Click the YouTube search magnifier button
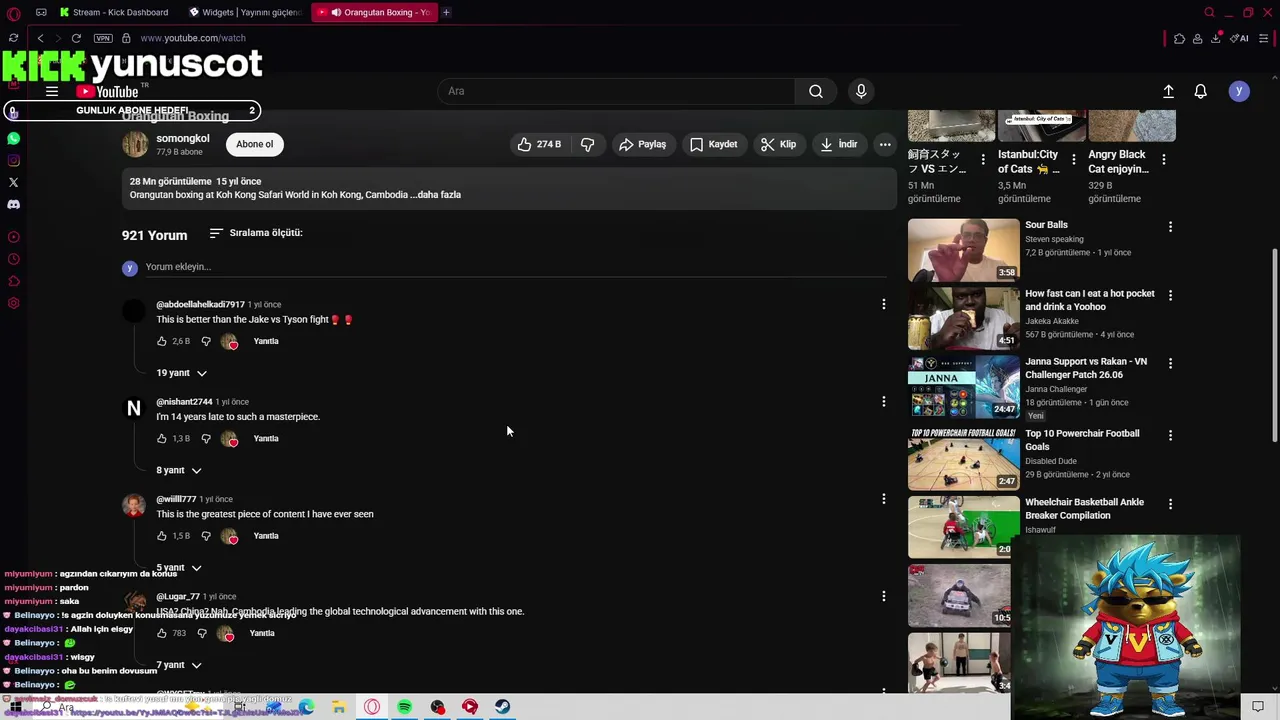1280x720 pixels. tap(816, 91)
